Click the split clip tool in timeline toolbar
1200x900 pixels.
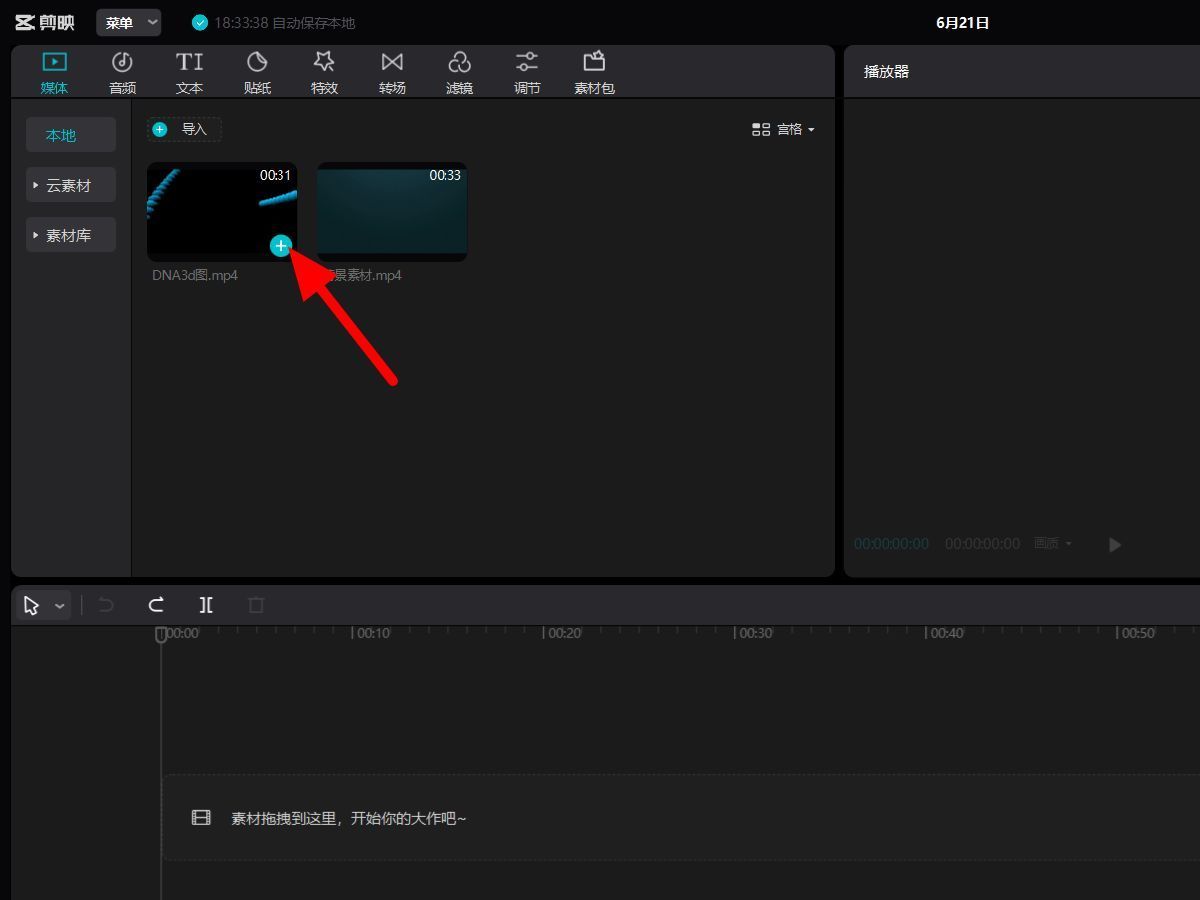pyautogui.click(x=206, y=605)
